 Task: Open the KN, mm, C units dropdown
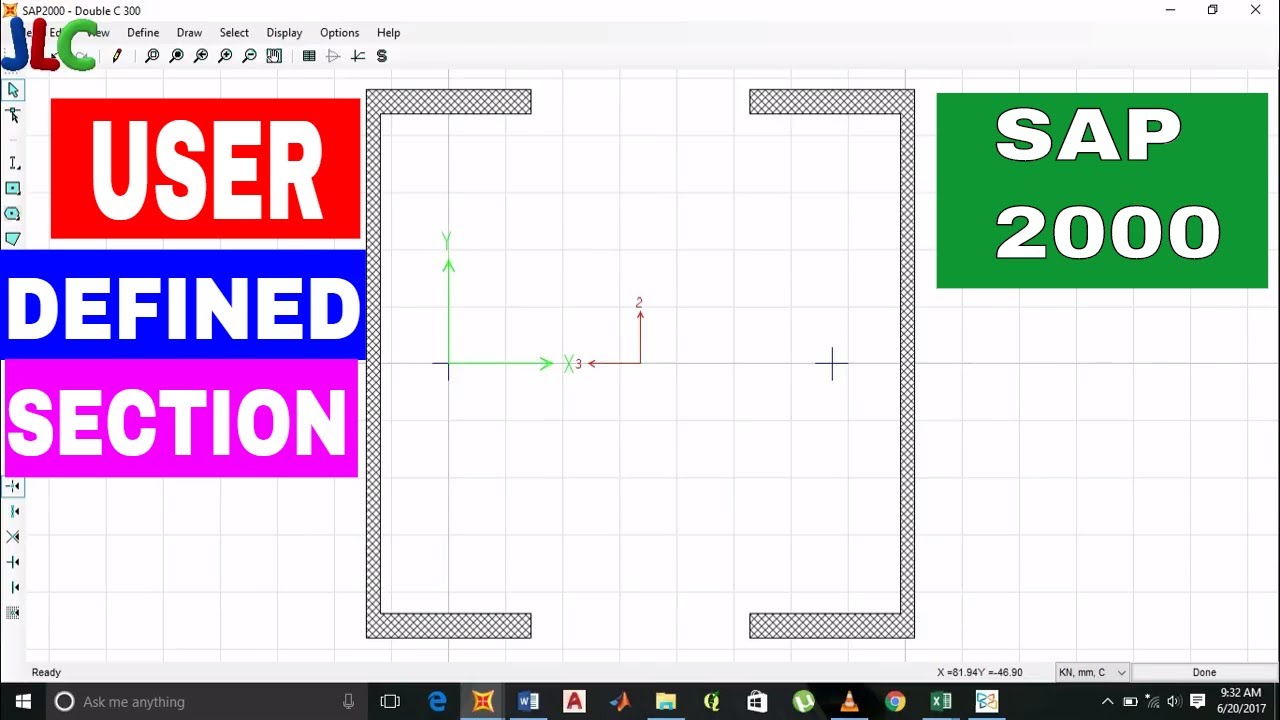tap(1092, 673)
